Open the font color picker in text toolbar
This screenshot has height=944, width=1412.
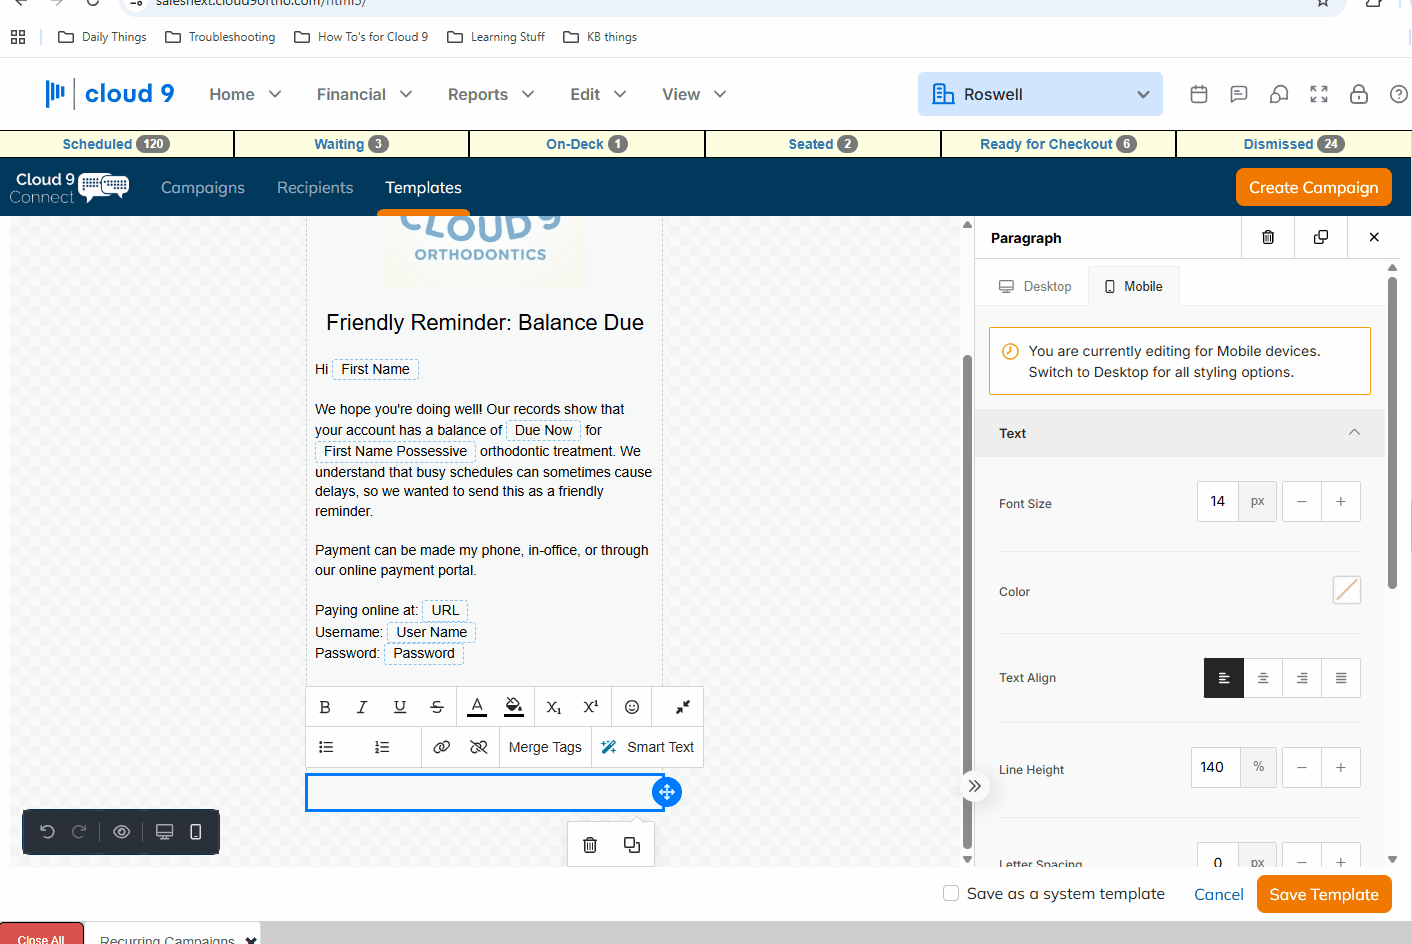[477, 707]
